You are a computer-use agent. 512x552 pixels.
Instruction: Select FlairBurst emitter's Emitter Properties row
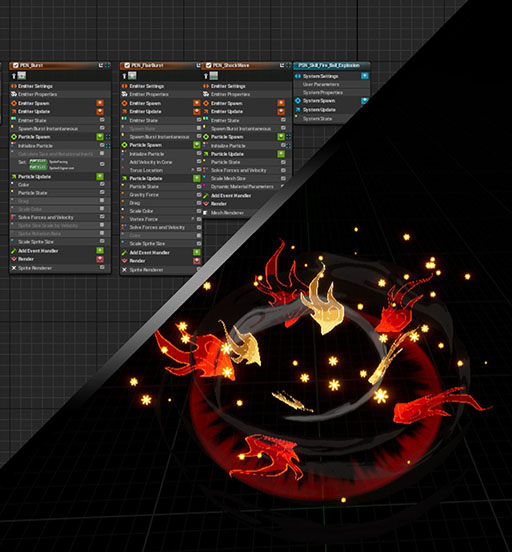pos(161,94)
